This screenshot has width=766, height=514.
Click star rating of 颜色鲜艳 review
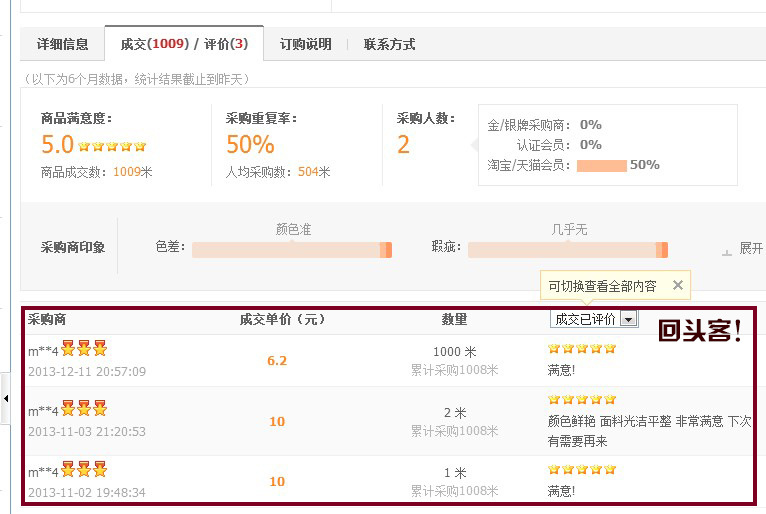[582, 400]
